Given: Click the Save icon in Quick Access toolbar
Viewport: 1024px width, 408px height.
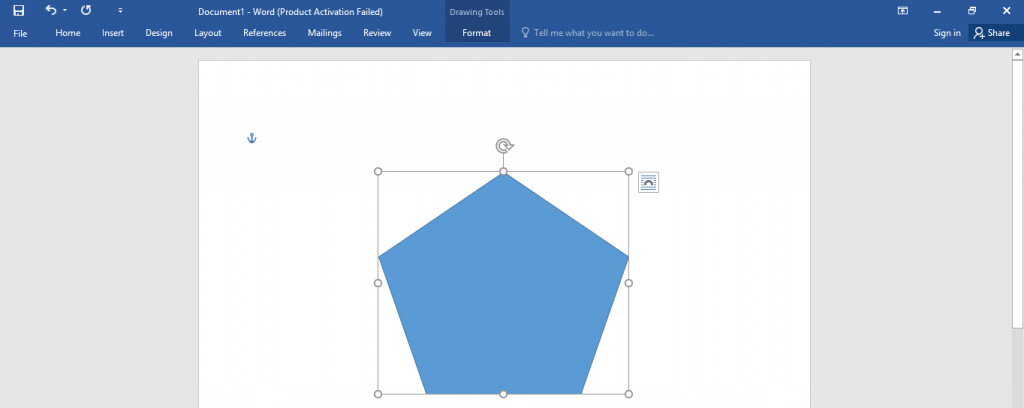Looking at the screenshot, I should [19, 10].
